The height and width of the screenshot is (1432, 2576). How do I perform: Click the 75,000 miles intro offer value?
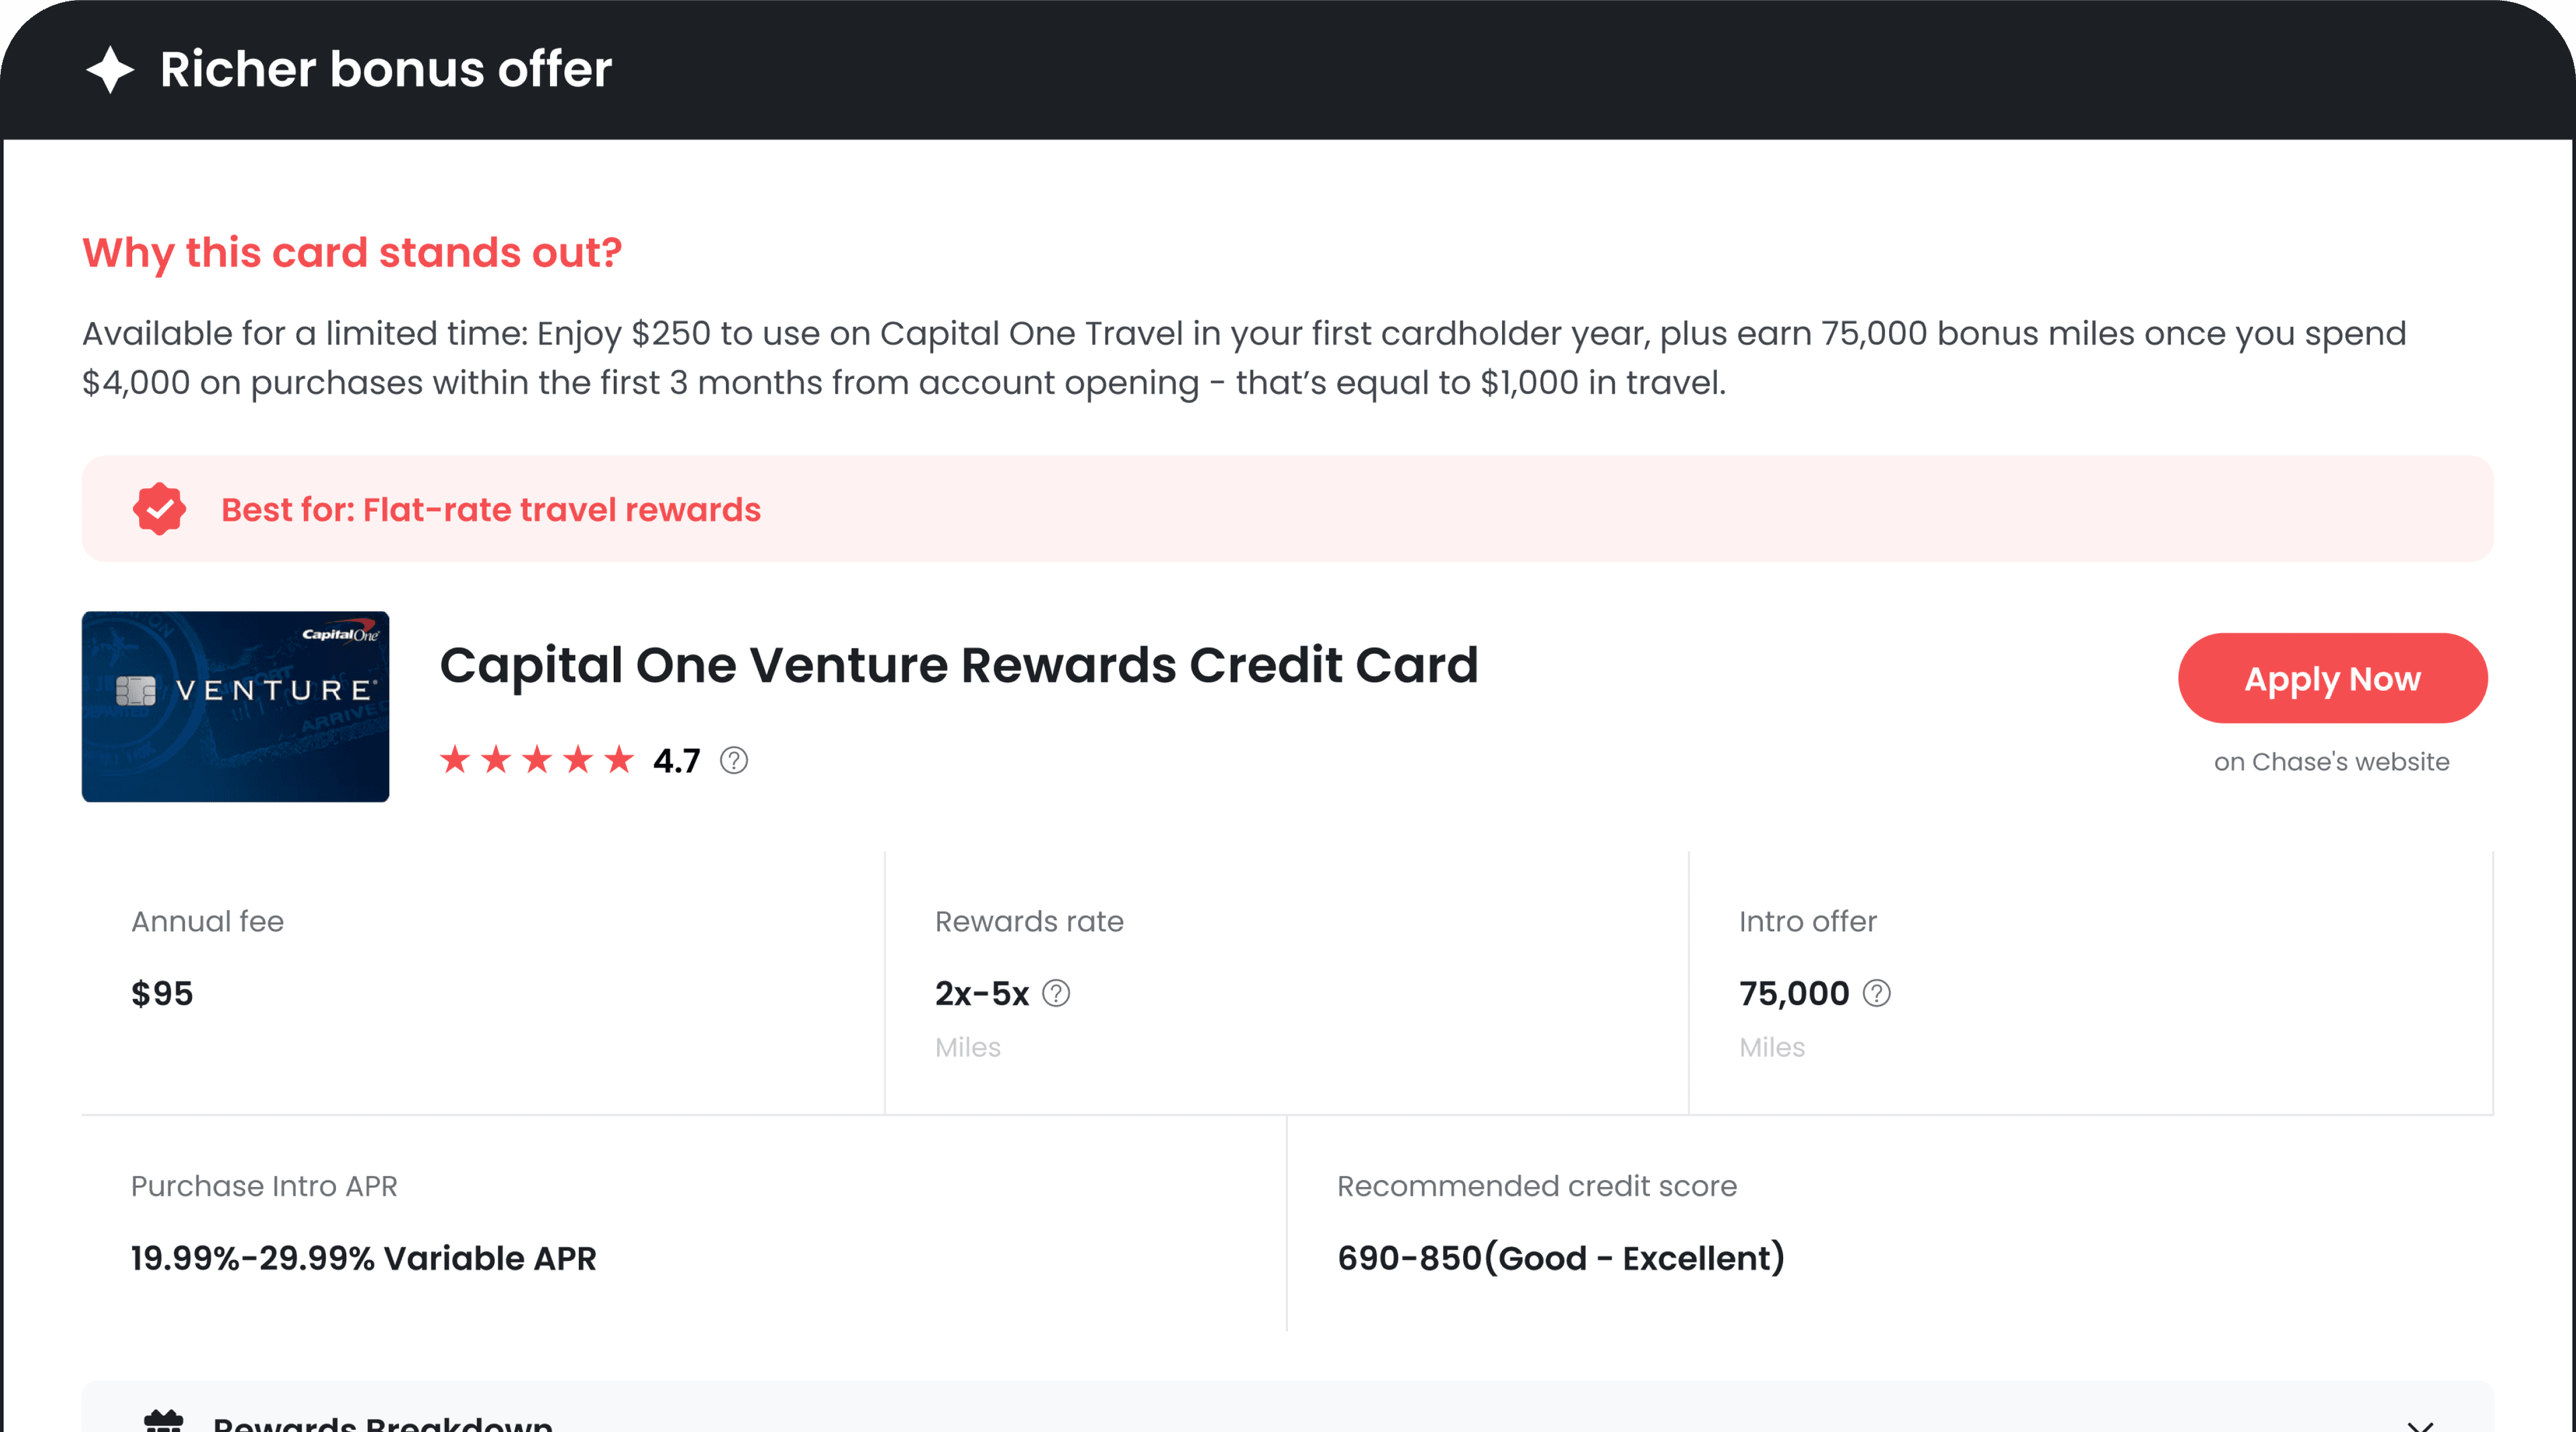[x=1794, y=994]
